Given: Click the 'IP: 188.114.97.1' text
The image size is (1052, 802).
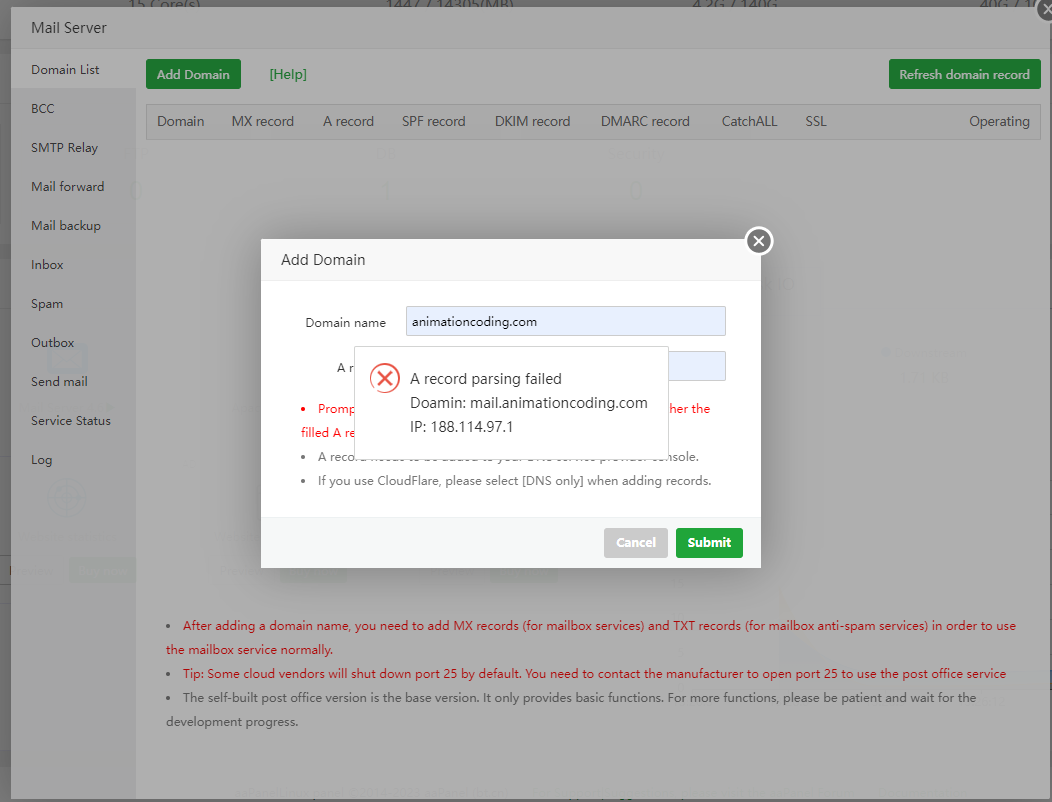Looking at the screenshot, I should (462, 427).
